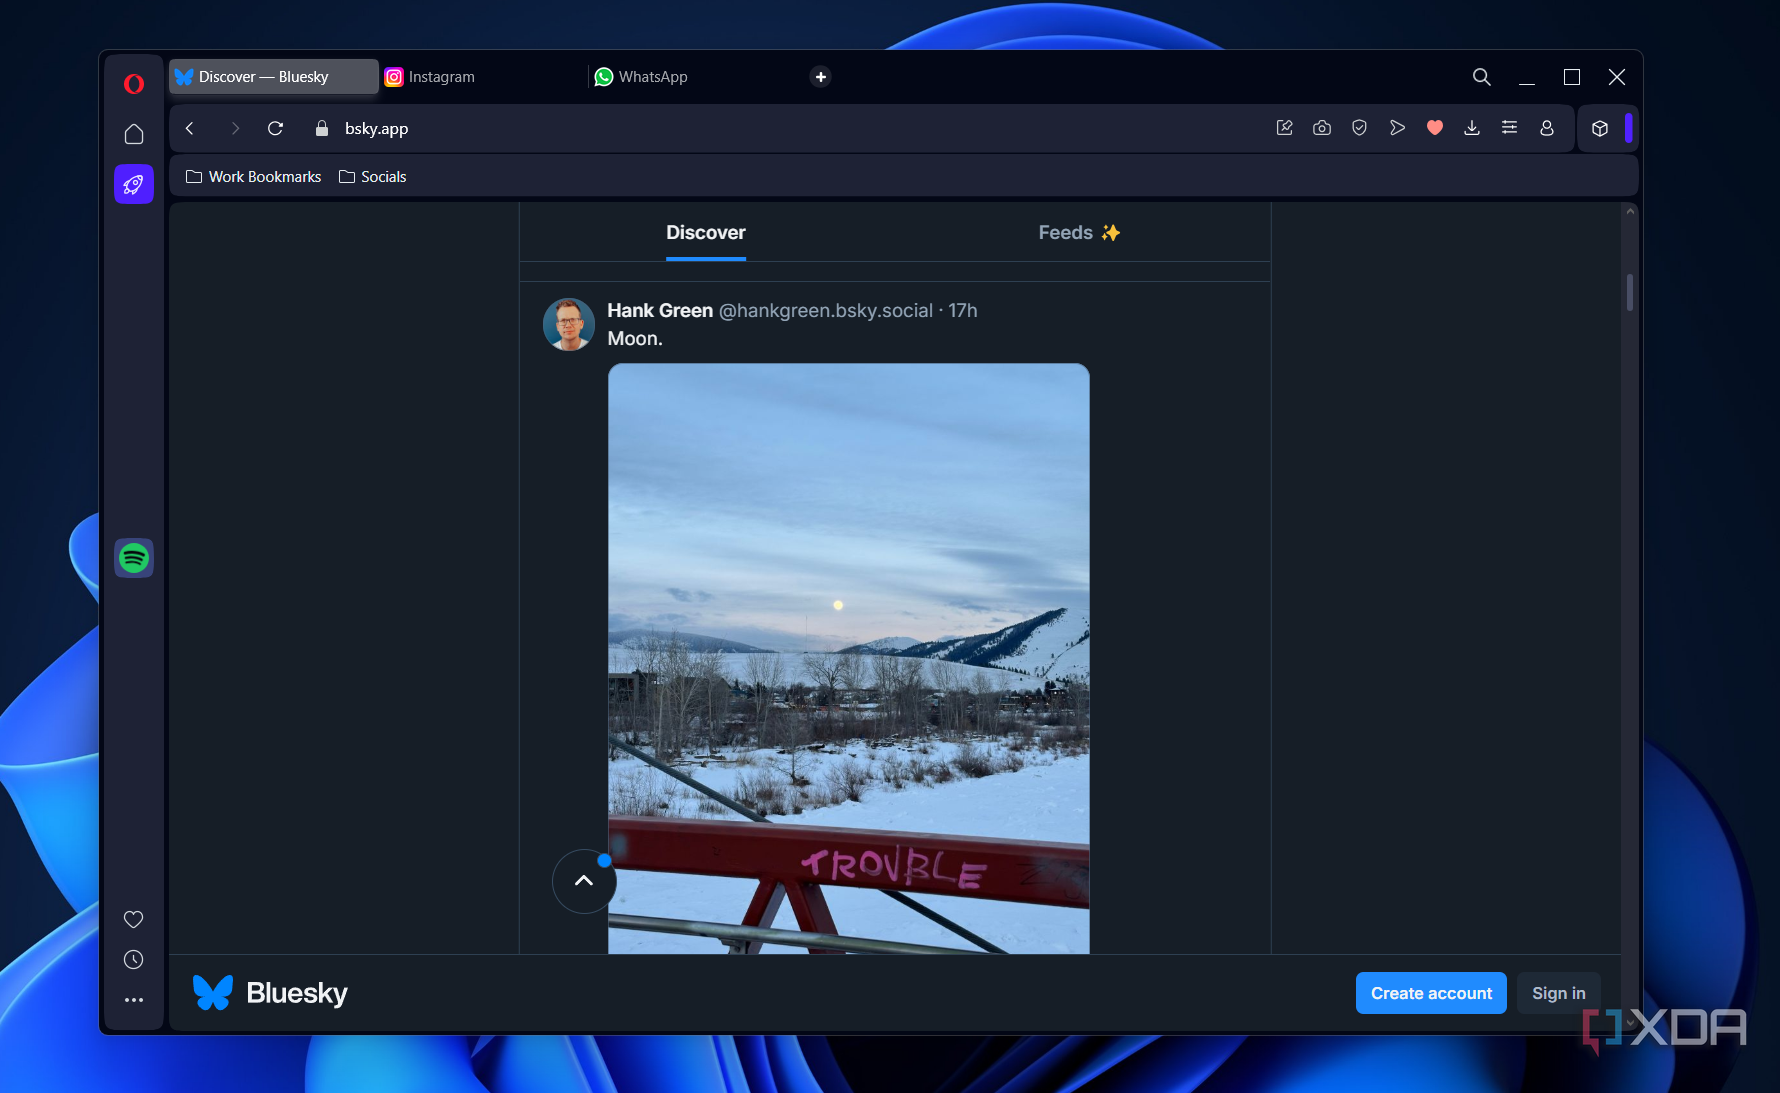1780x1093 pixels.
Task: Click the Sign in button
Action: click(1559, 993)
